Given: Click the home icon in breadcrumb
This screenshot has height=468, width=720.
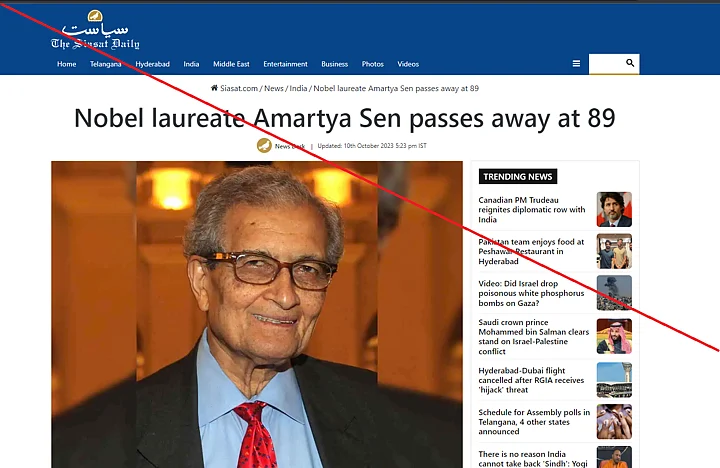Looking at the screenshot, I should click(214, 88).
